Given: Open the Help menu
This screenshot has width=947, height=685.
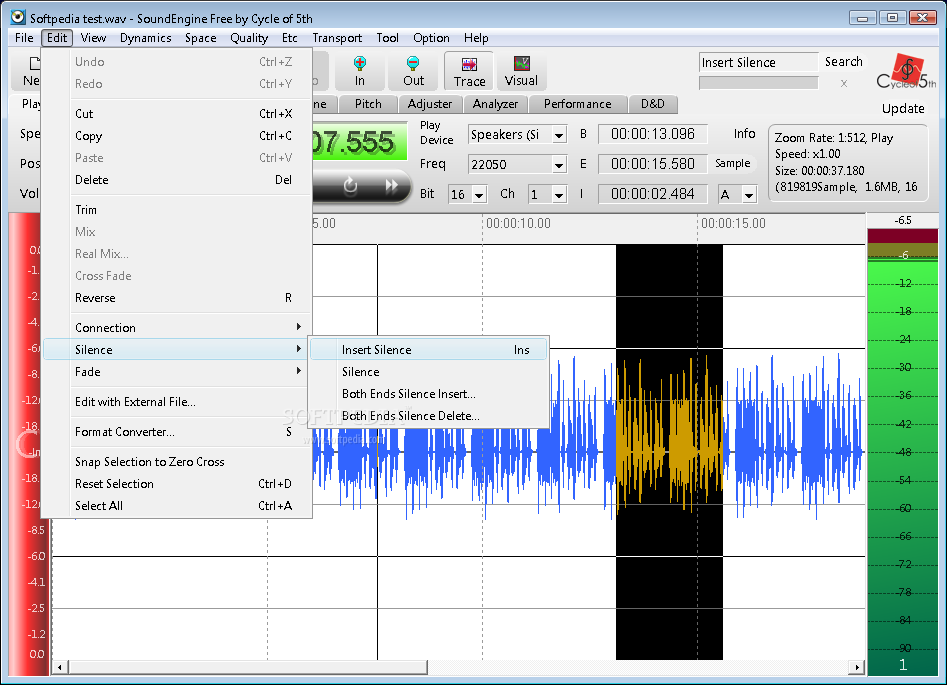Looking at the screenshot, I should [476, 38].
